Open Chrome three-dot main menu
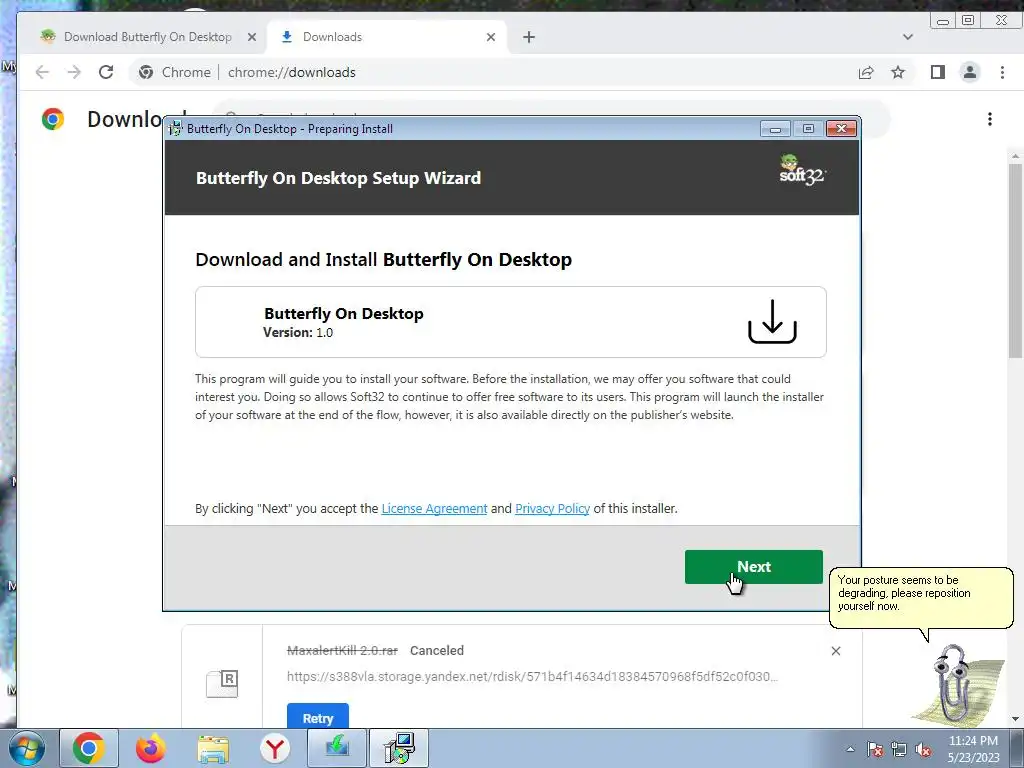The width and height of the screenshot is (1024, 768). (x=1002, y=72)
